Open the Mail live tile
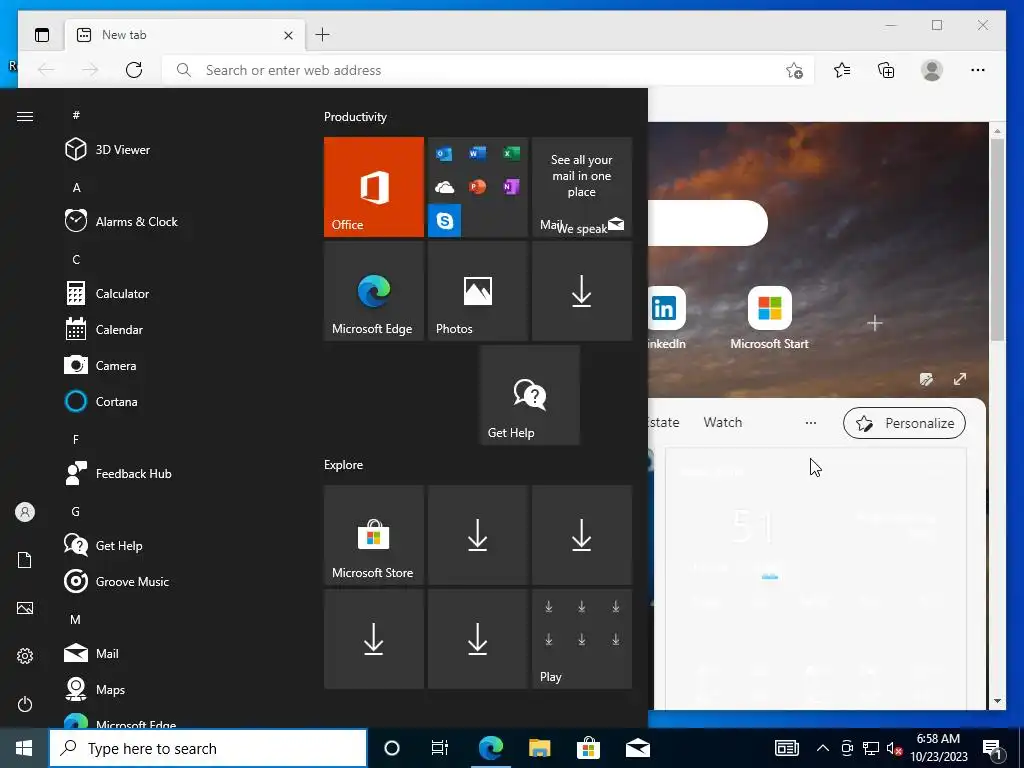1024x768 pixels. coord(582,187)
